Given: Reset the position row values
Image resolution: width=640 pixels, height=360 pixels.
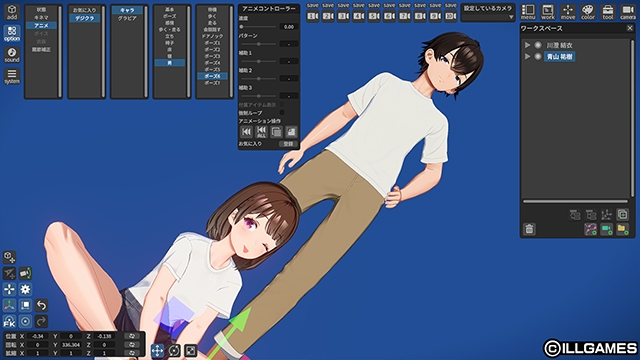Looking at the screenshot, I should click(132, 336).
